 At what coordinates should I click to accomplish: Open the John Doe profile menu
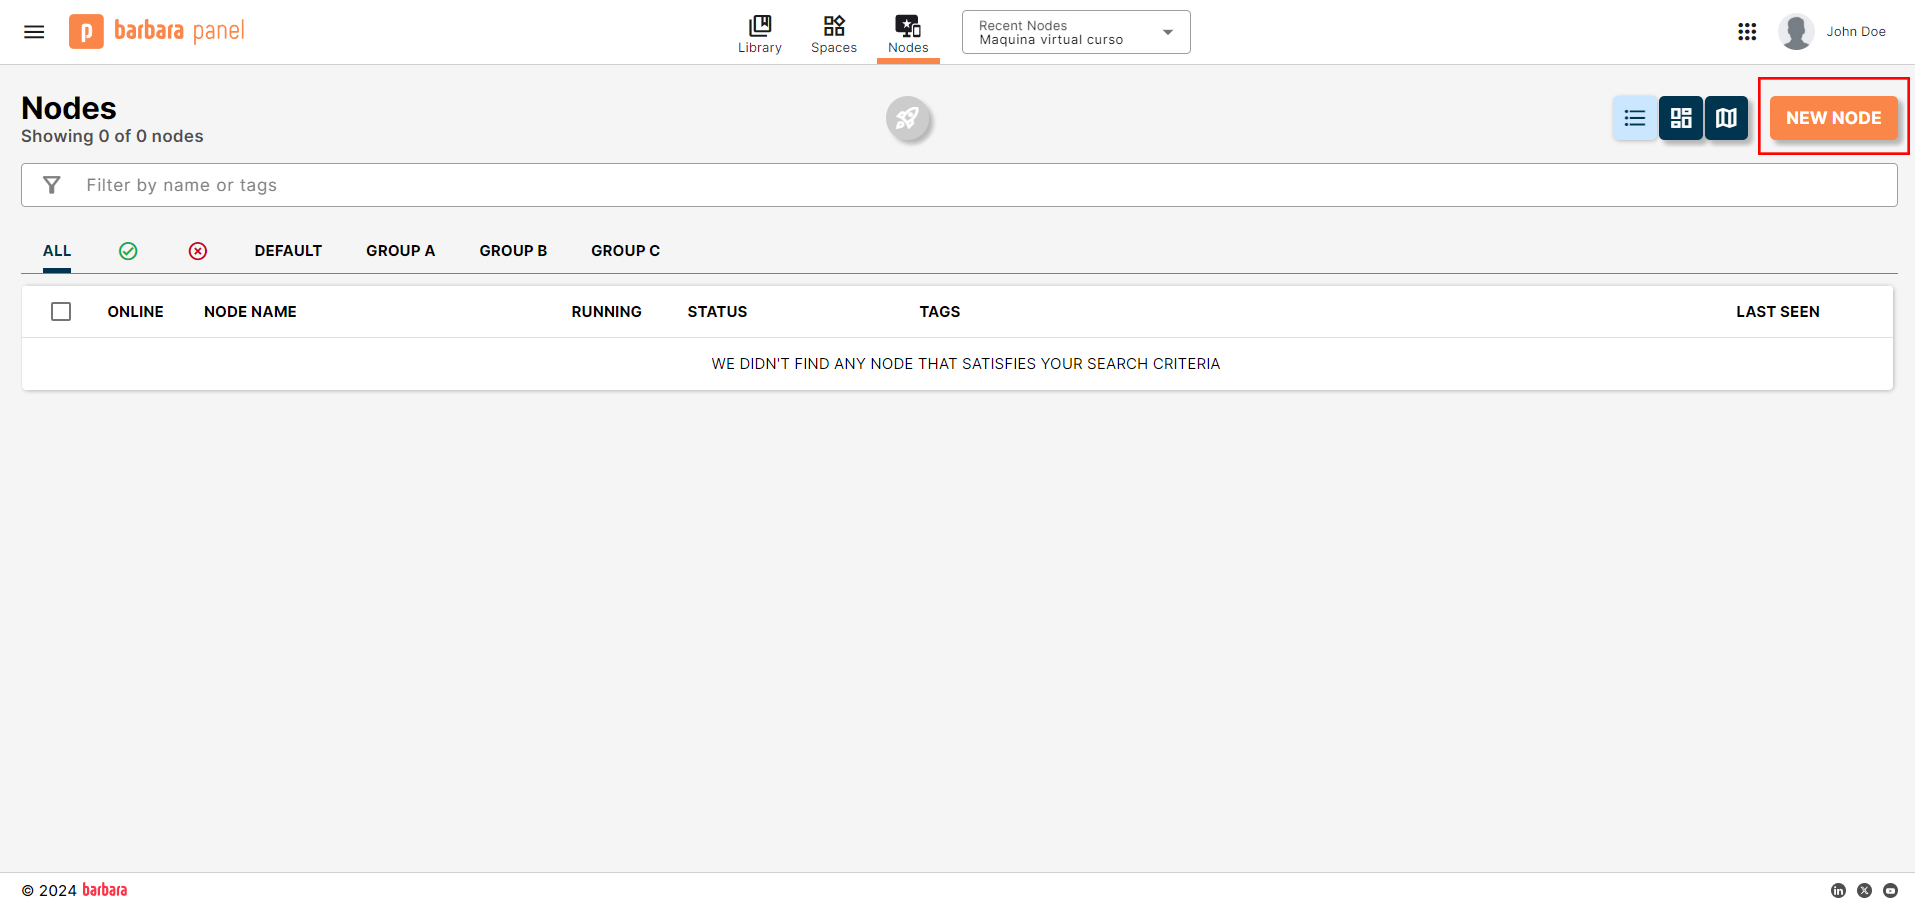click(x=1834, y=31)
